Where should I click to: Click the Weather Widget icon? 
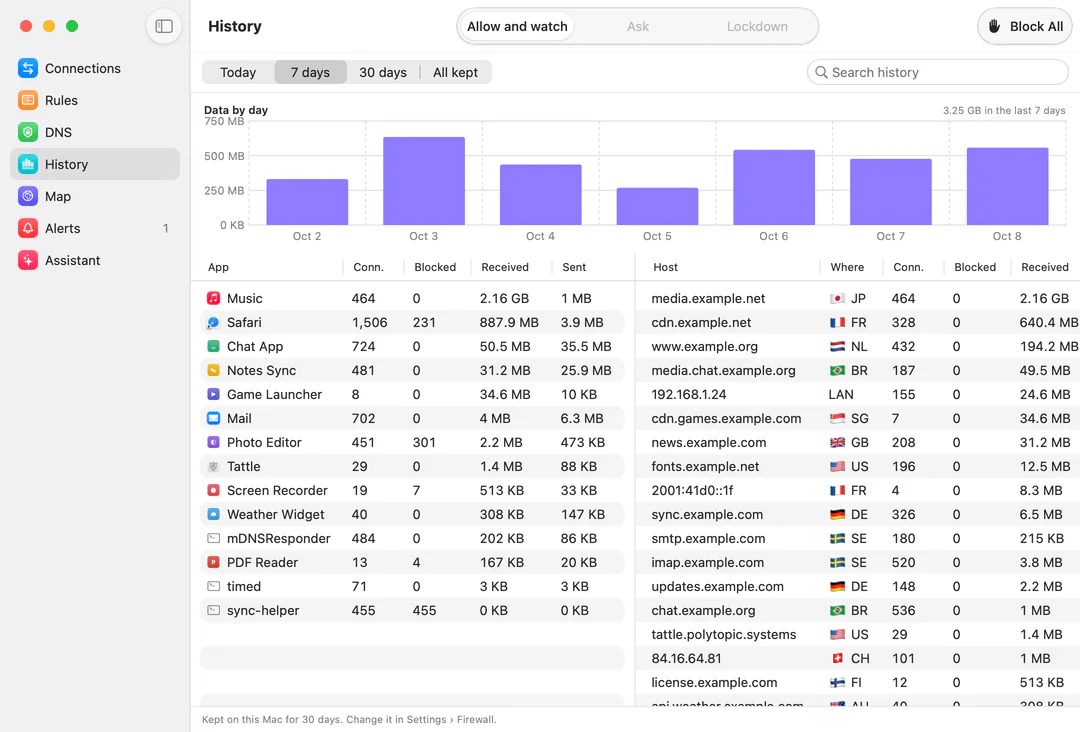[214, 514]
